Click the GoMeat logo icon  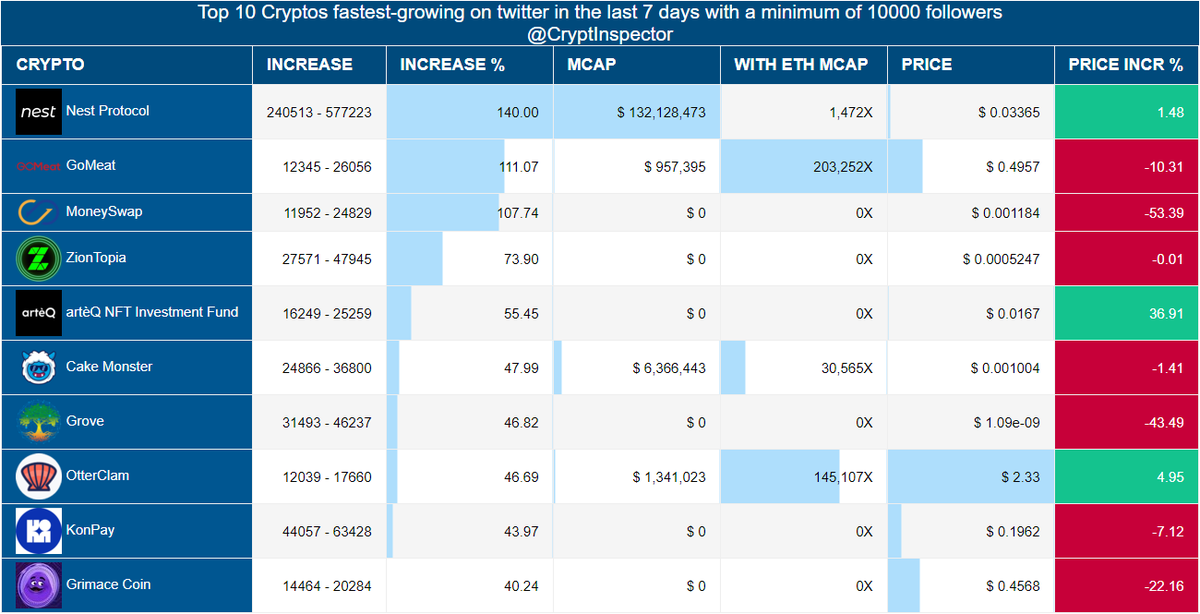(38, 166)
